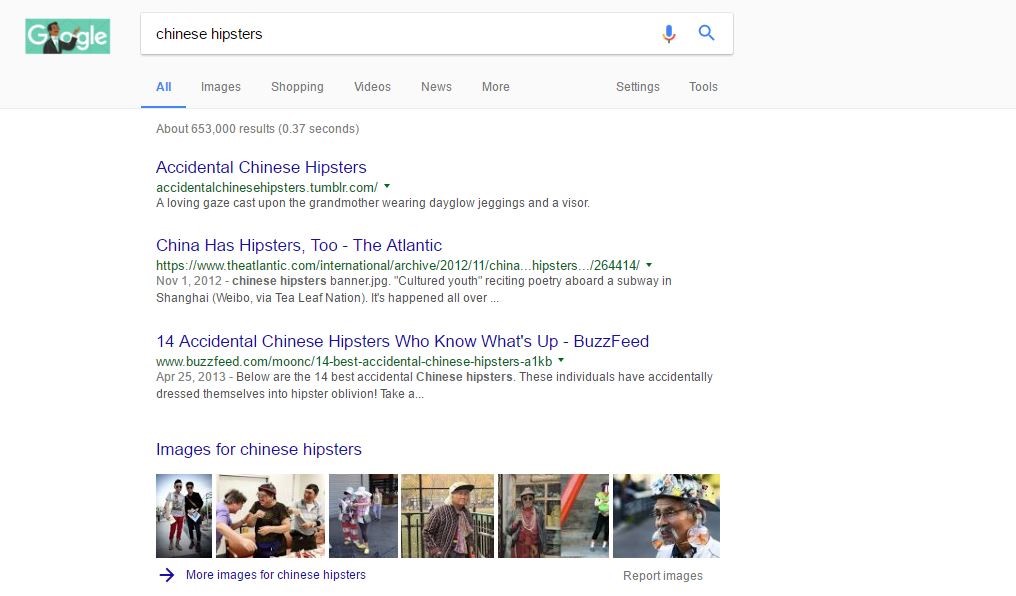
Task: Click the theatlantic.com green URL text
Action: (397, 266)
